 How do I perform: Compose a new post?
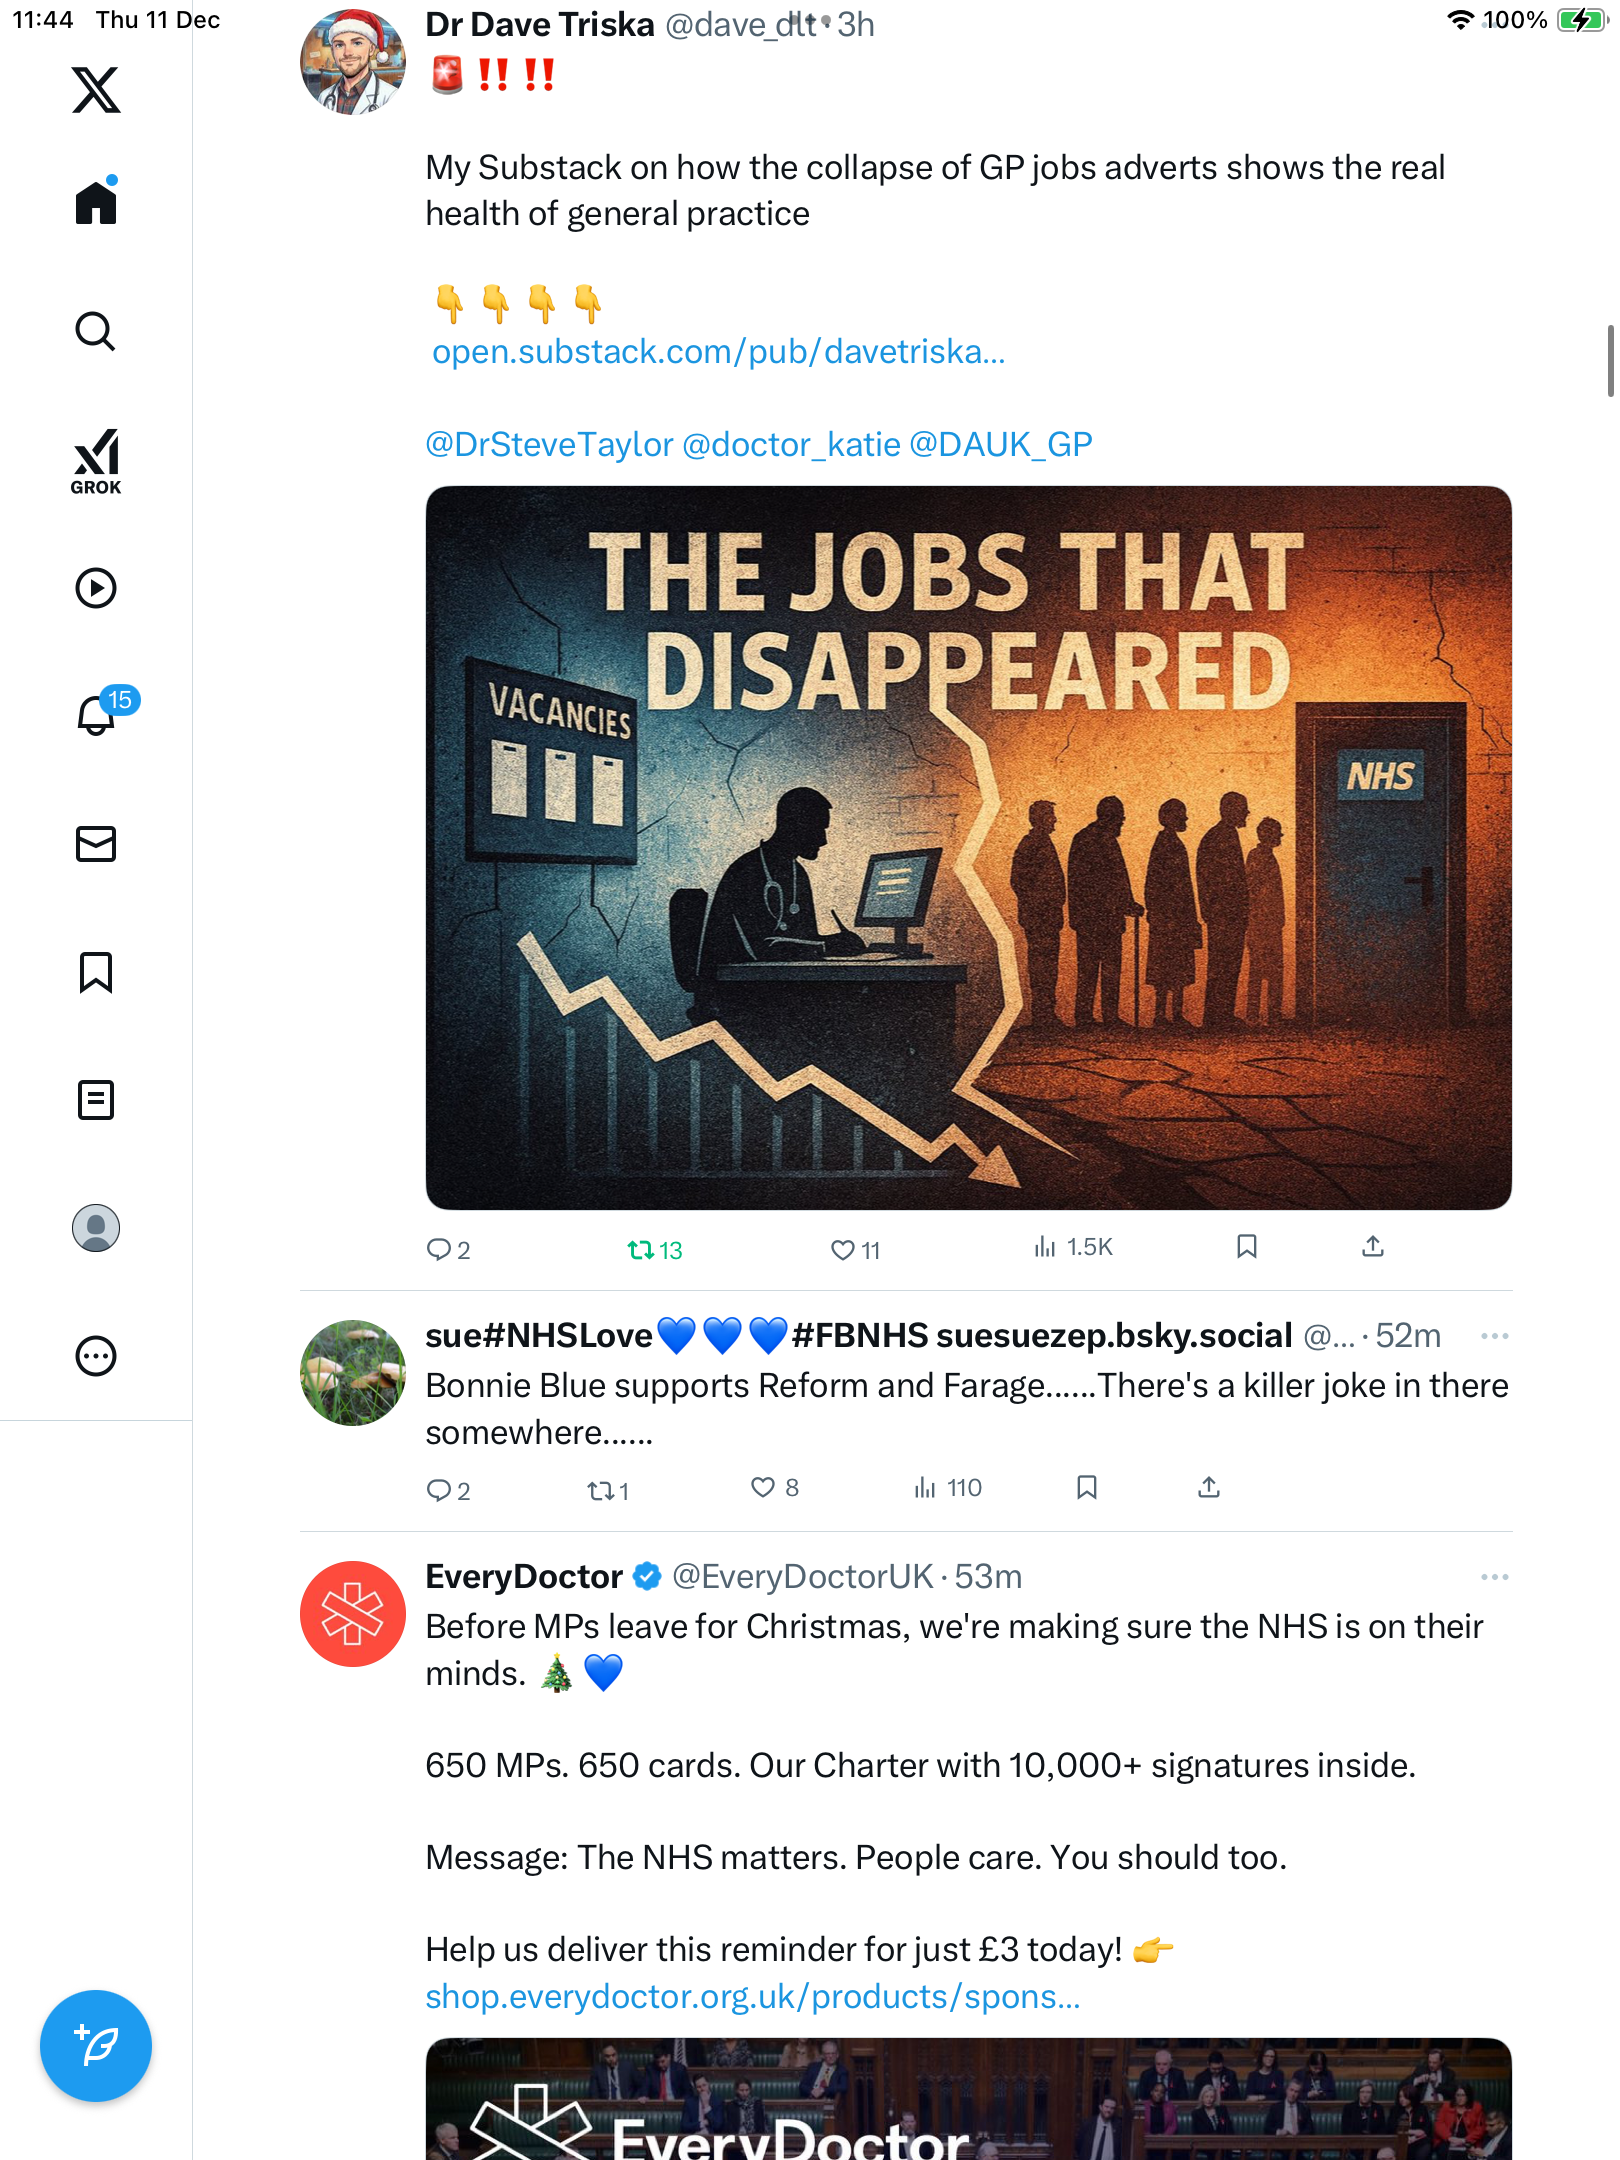point(96,2046)
